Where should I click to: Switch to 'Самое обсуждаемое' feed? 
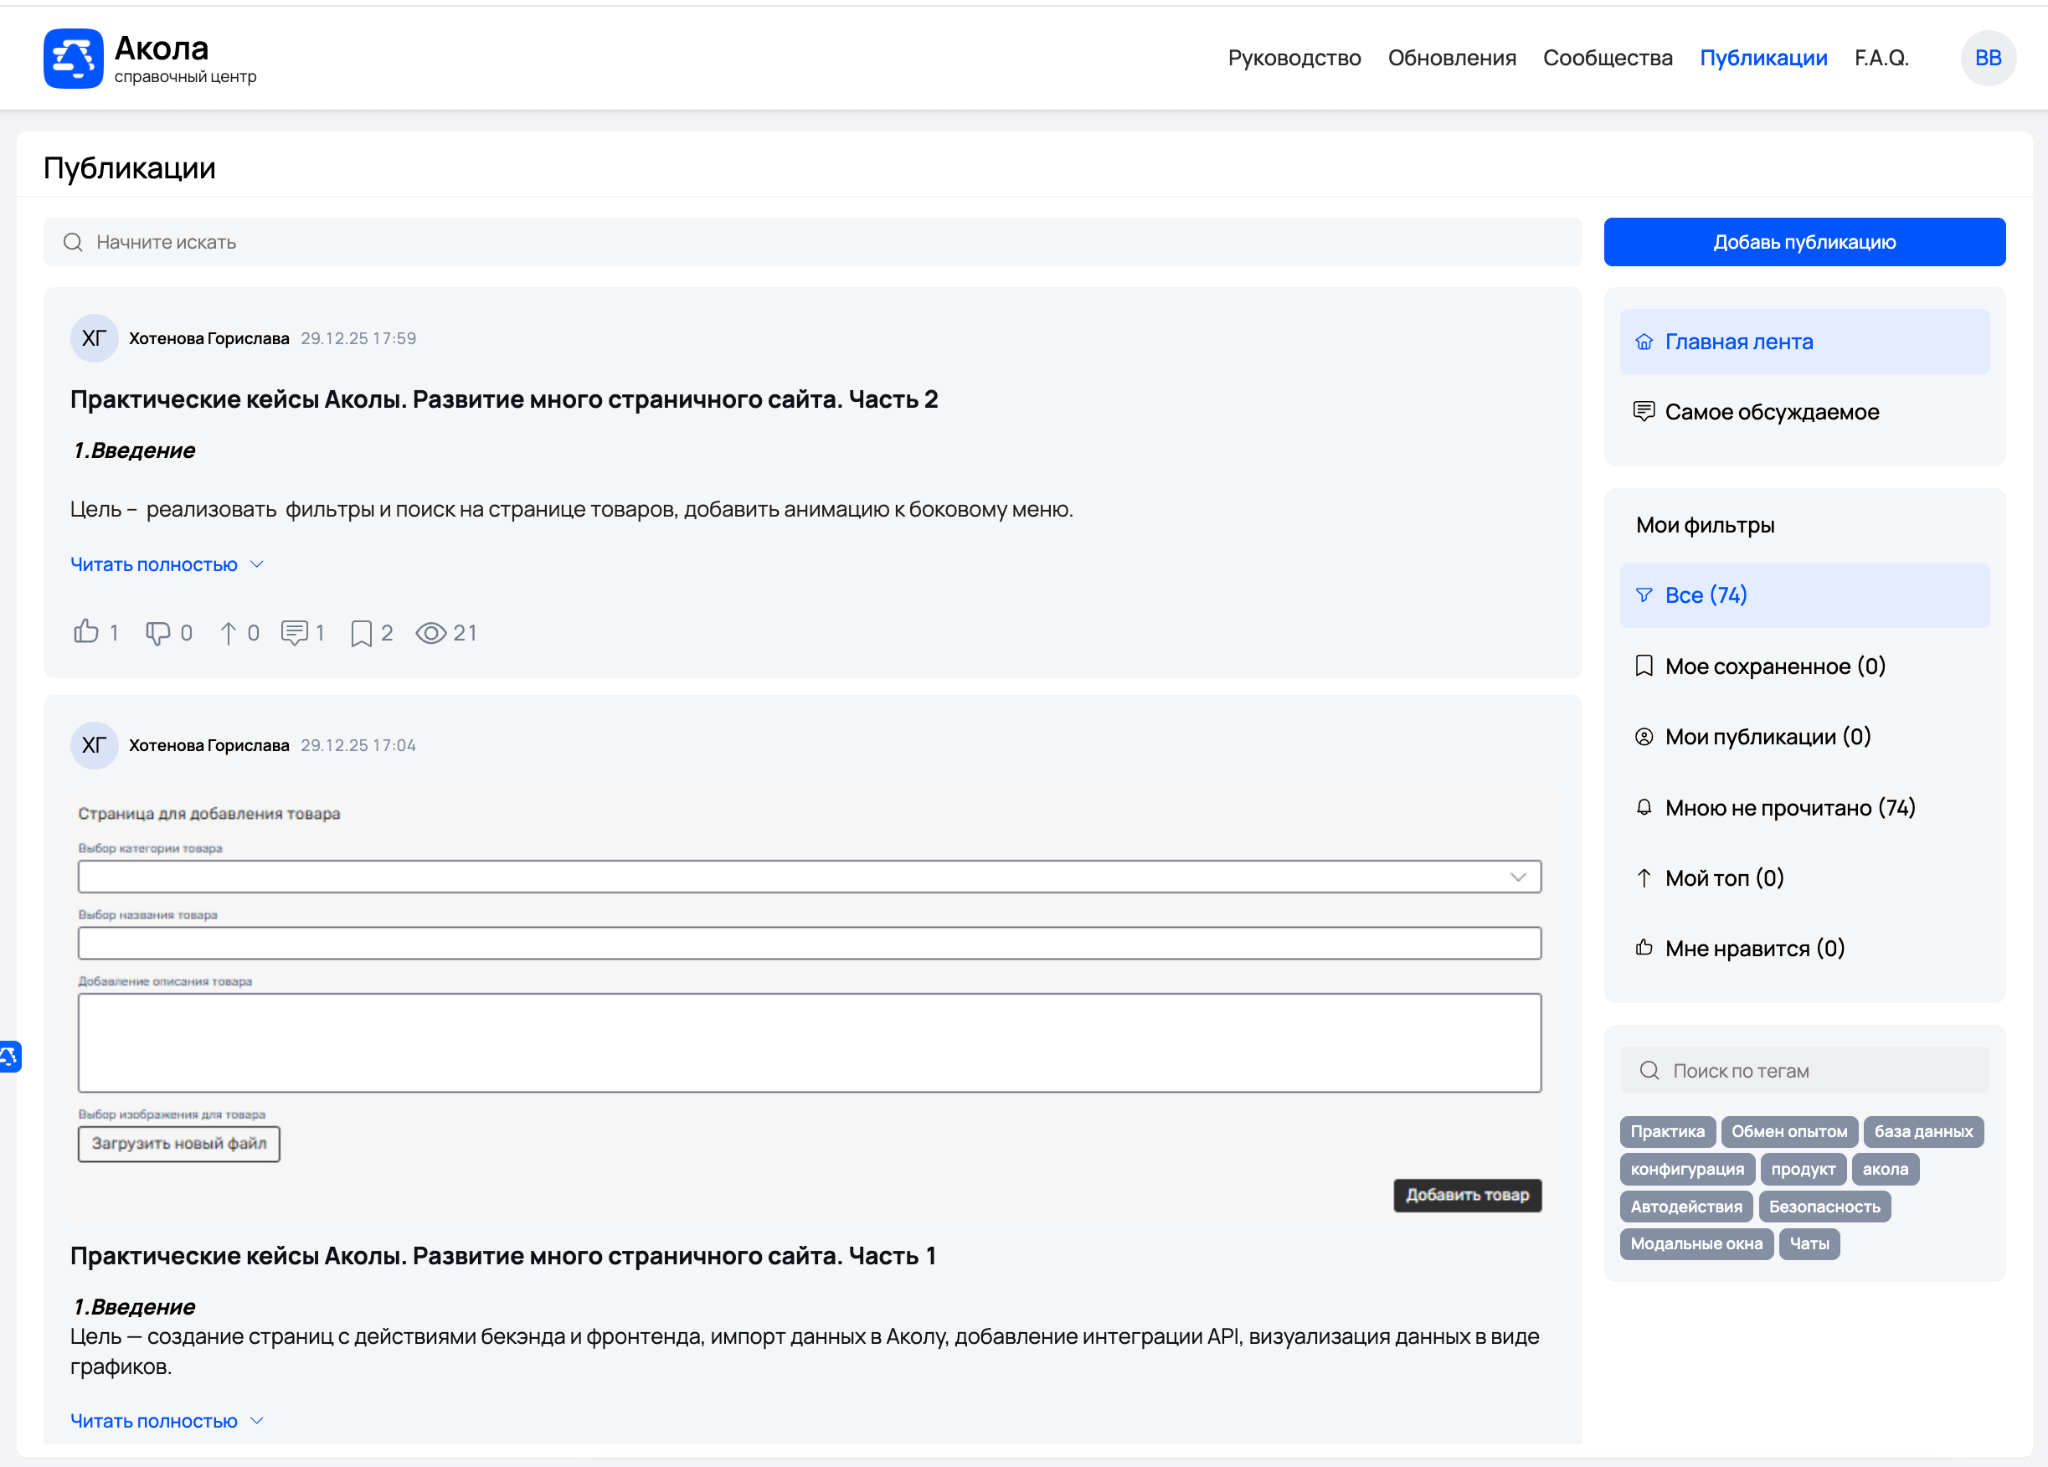pyautogui.click(x=1771, y=412)
